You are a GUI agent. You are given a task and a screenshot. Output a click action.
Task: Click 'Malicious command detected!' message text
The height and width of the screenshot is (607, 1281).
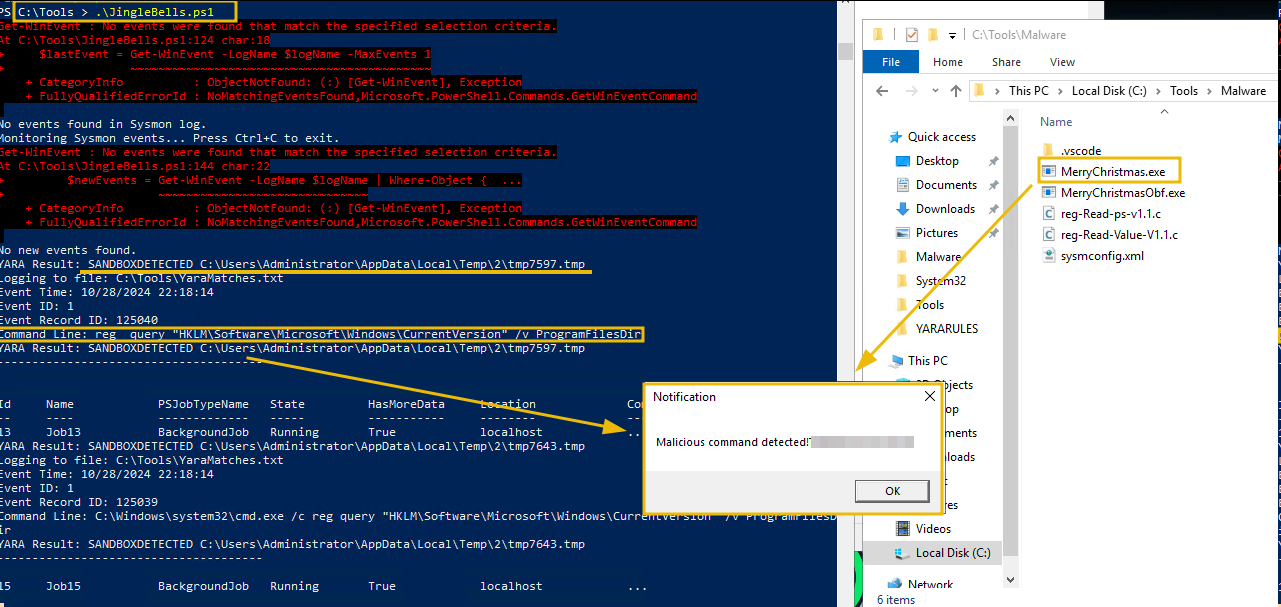click(x=733, y=441)
